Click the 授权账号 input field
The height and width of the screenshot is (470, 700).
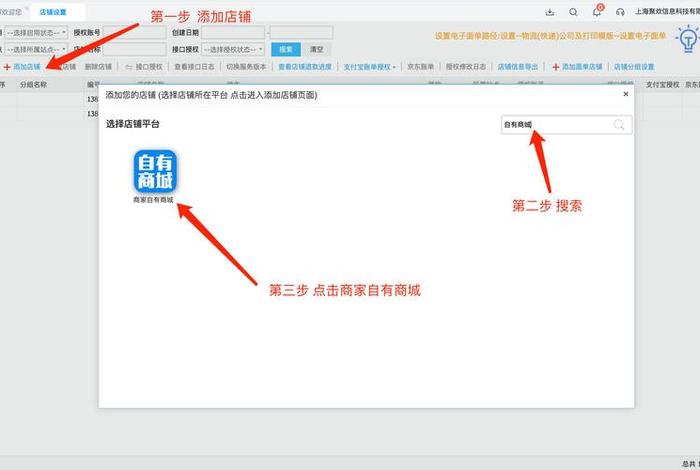coord(134,33)
